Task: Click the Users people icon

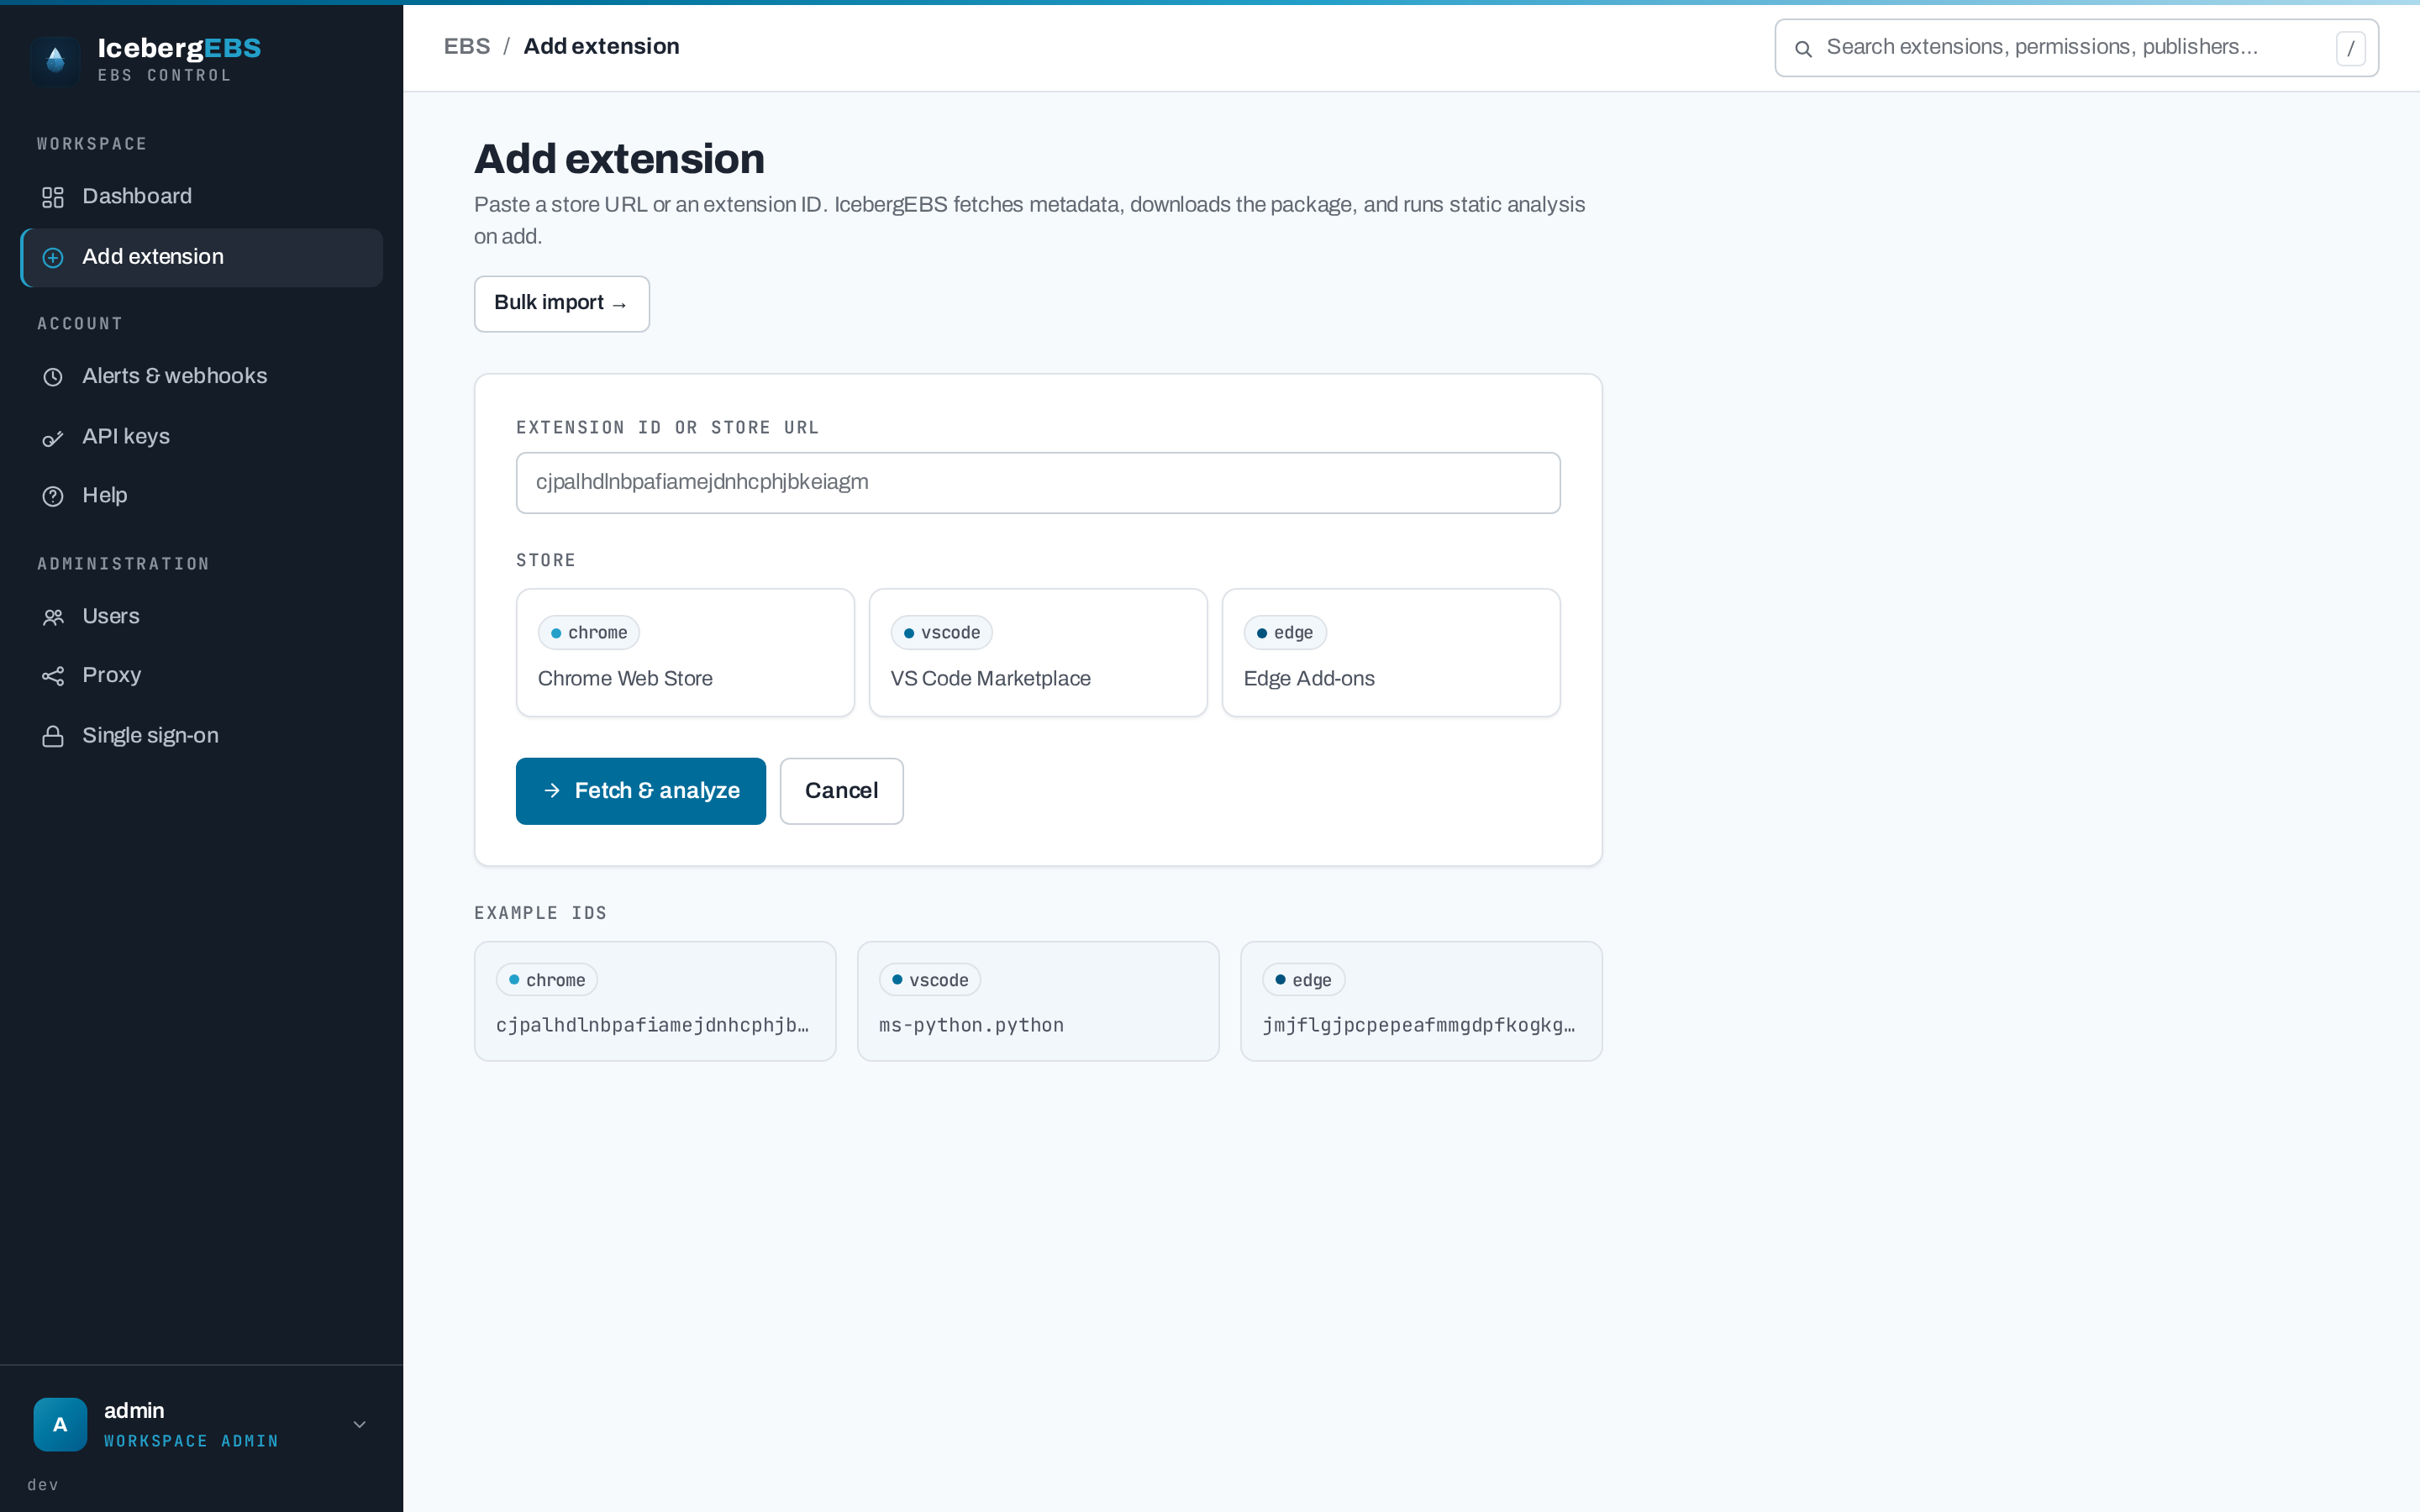Action: (x=53, y=617)
